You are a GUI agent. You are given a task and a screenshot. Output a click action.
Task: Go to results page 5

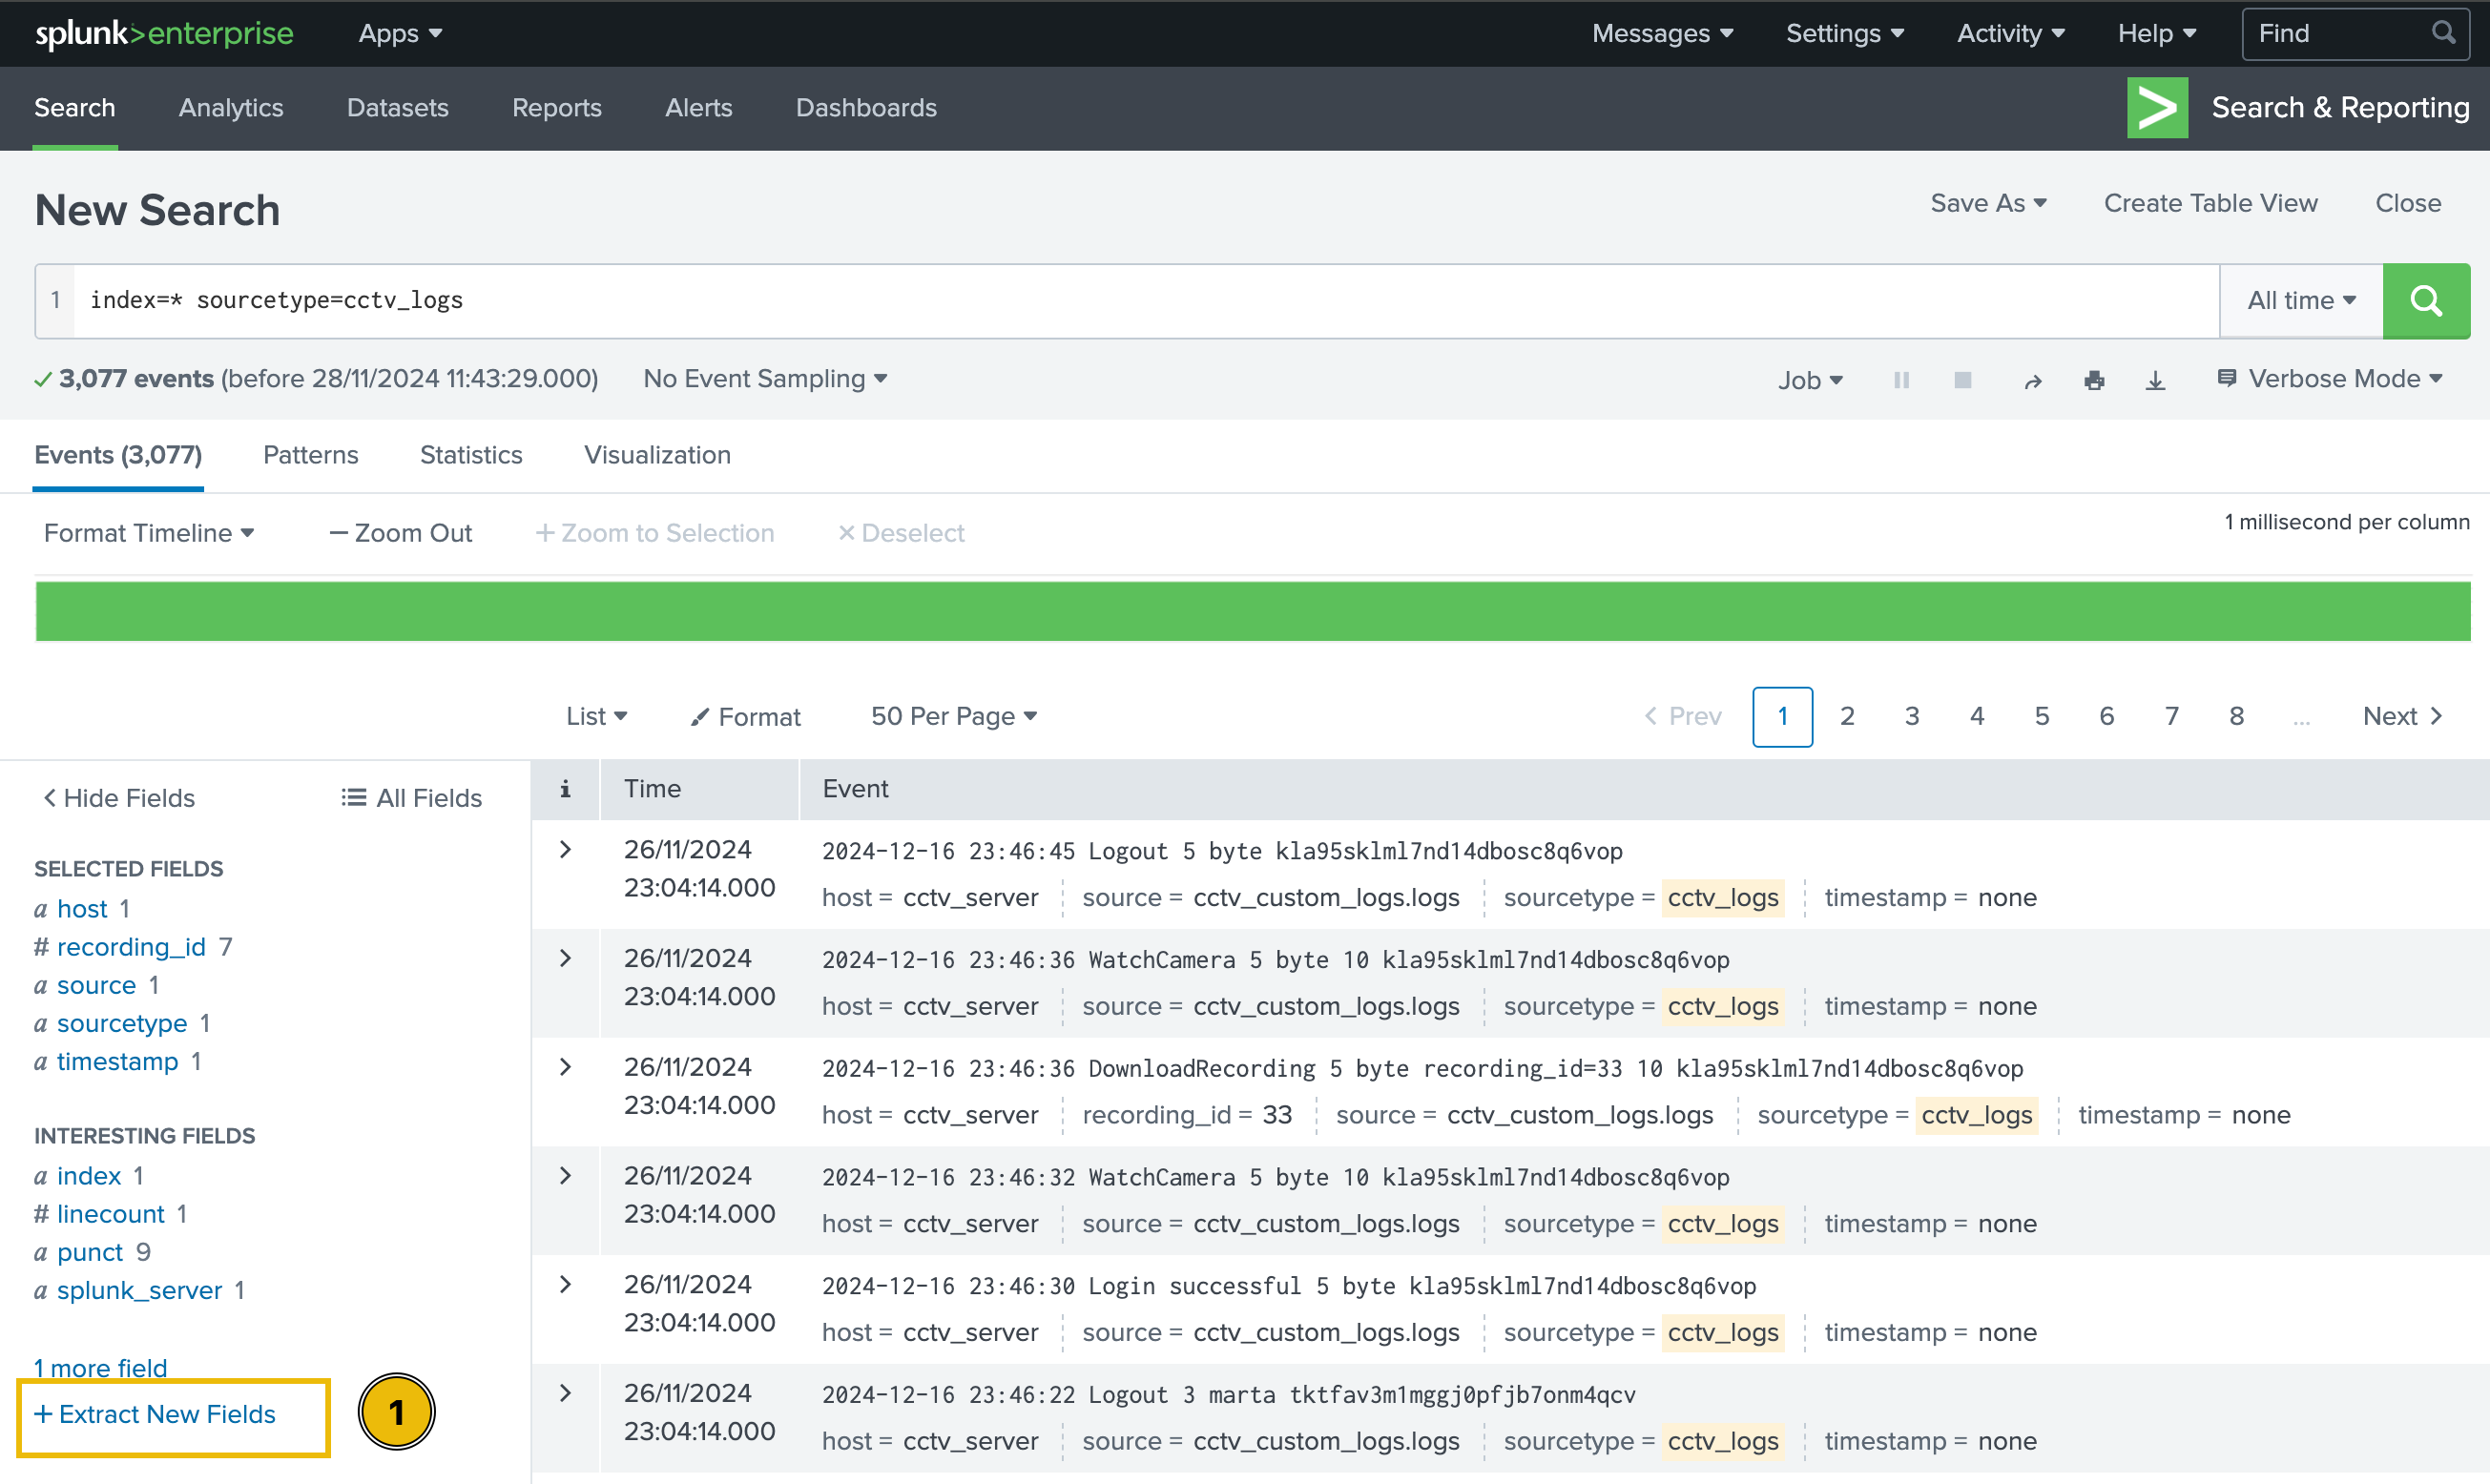tap(2042, 716)
